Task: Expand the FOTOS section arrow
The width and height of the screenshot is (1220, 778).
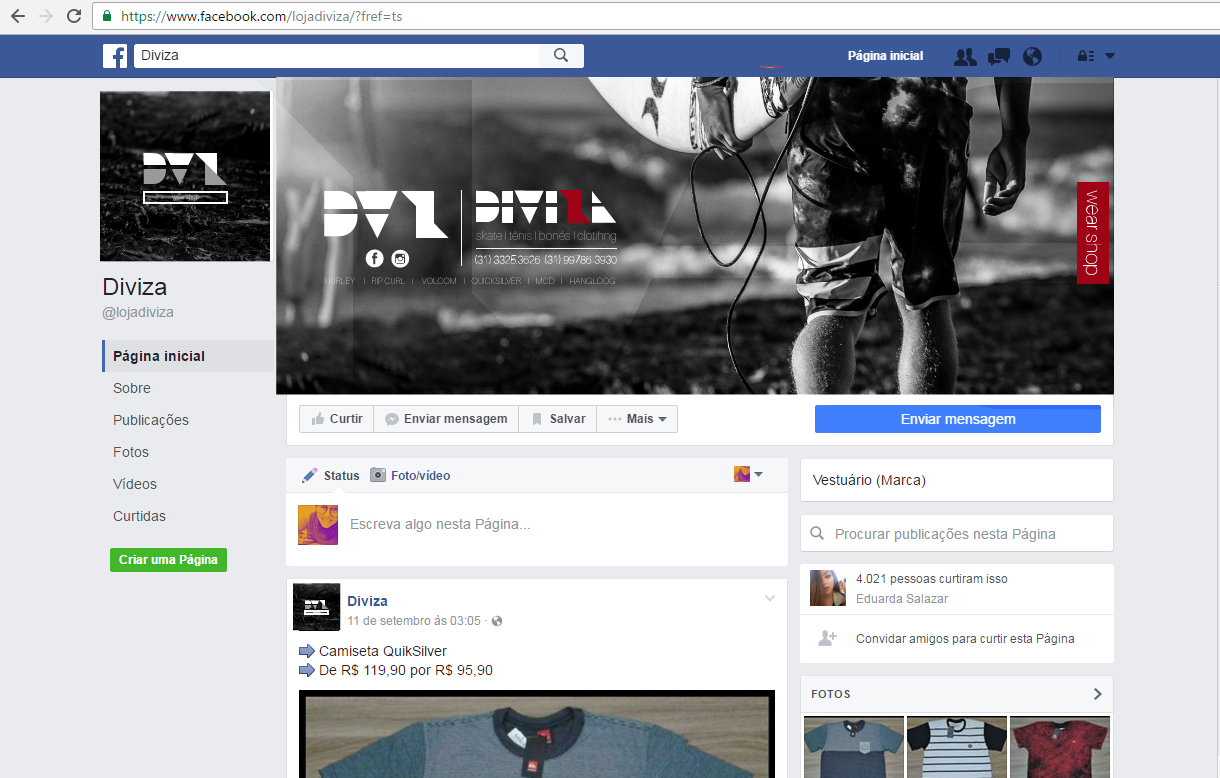Action: (1097, 694)
